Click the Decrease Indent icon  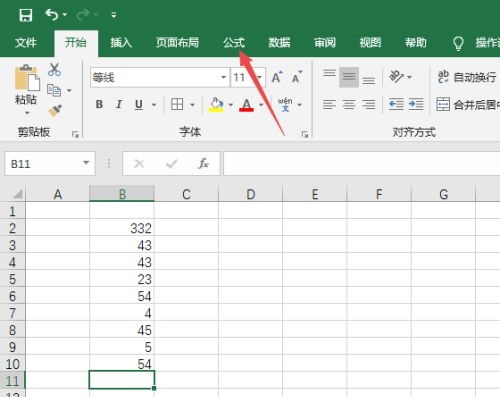tap(396, 104)
